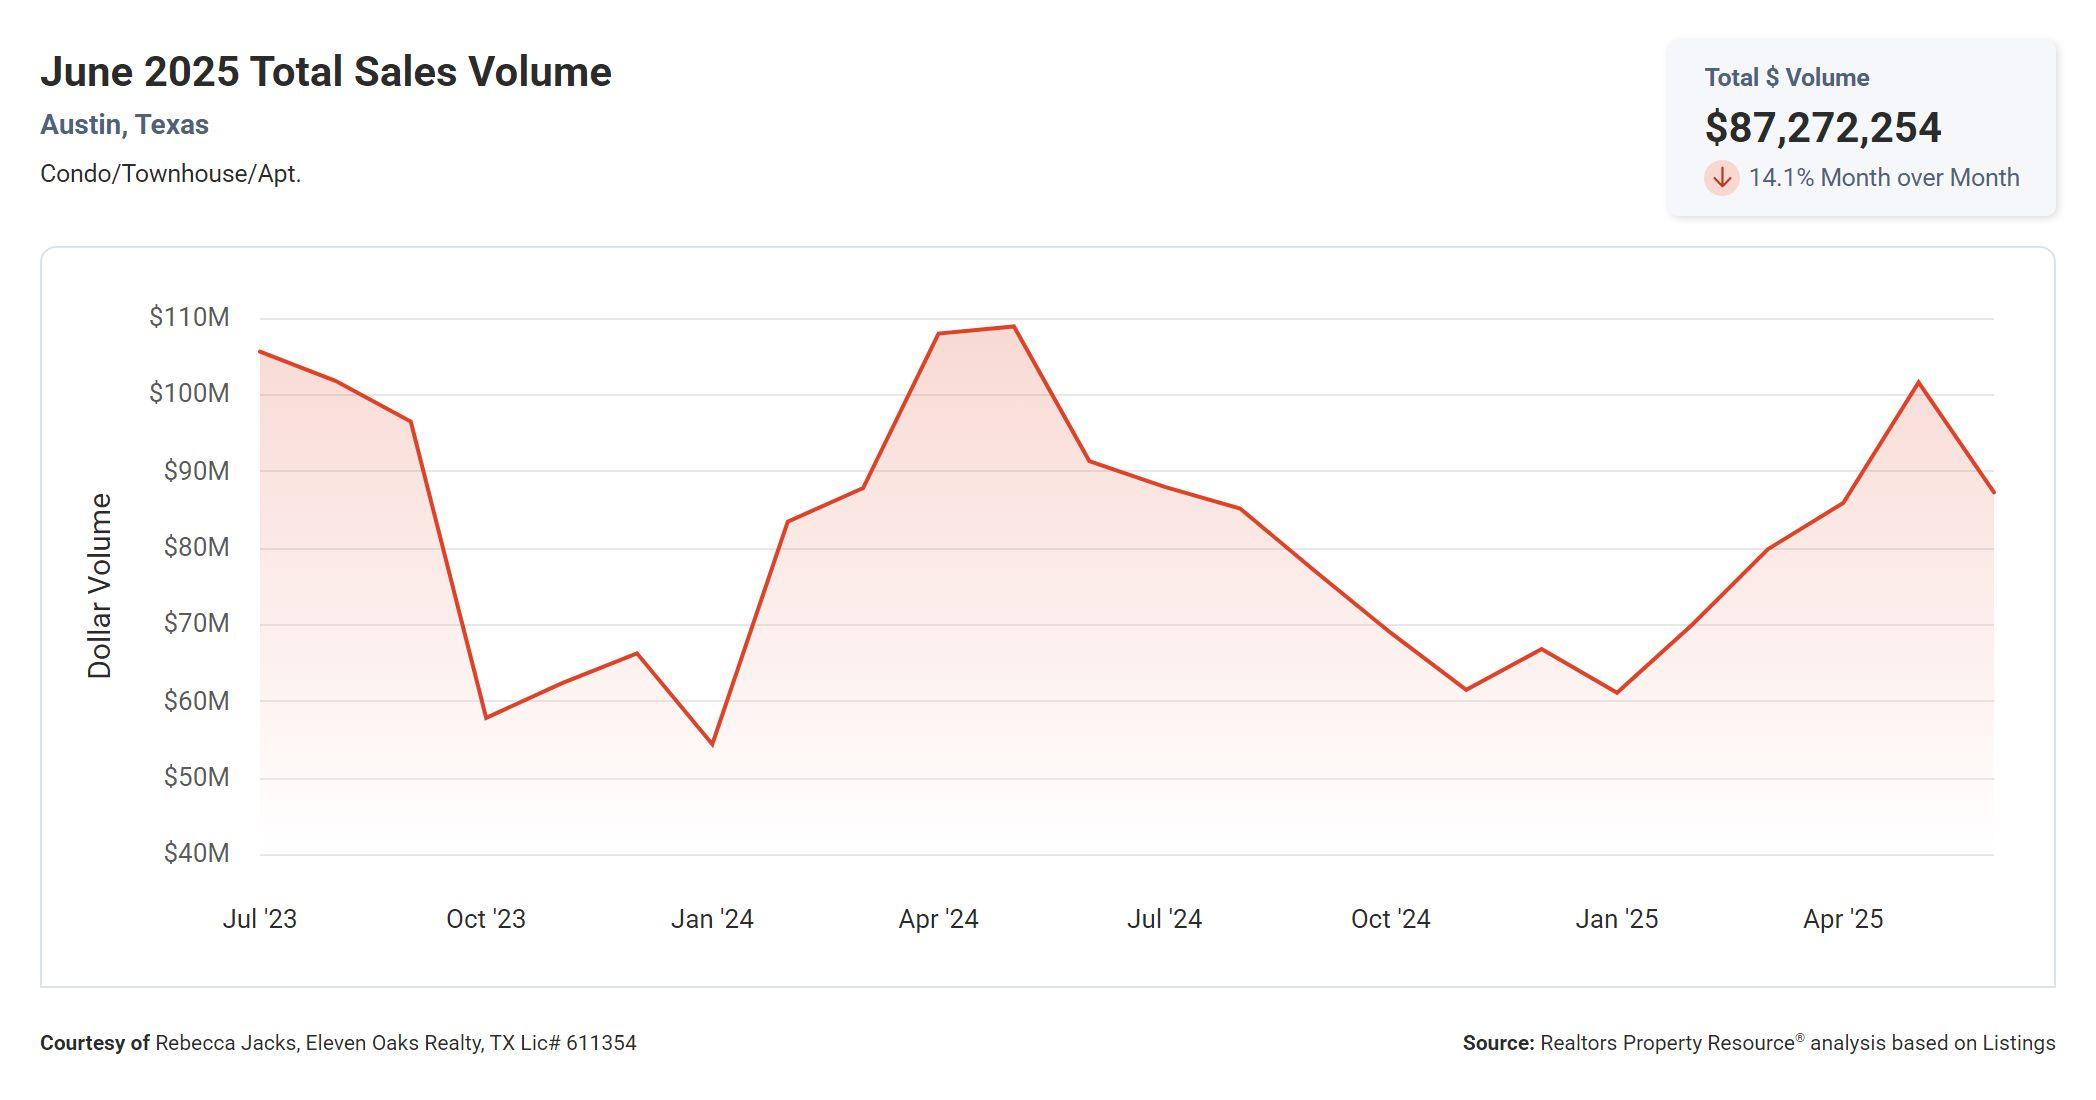Image resolution: width=2096 pixels, height=1100 pixels.
Task: Click the Oct '24 x-axis label
Action: (x=1390, y=919)
